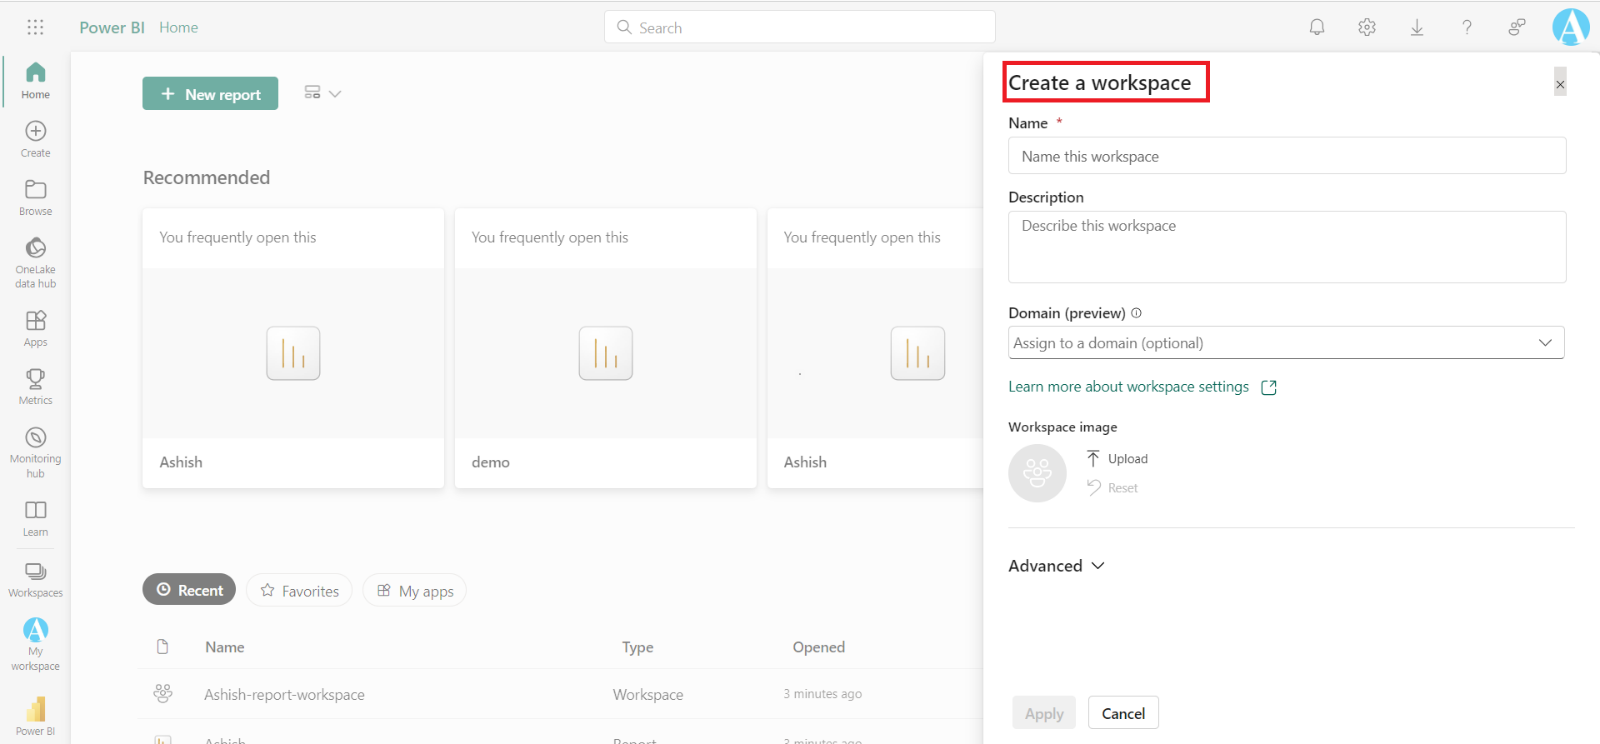Click the notifications bell icon

pyautogui.click(x=1317, y=28)
